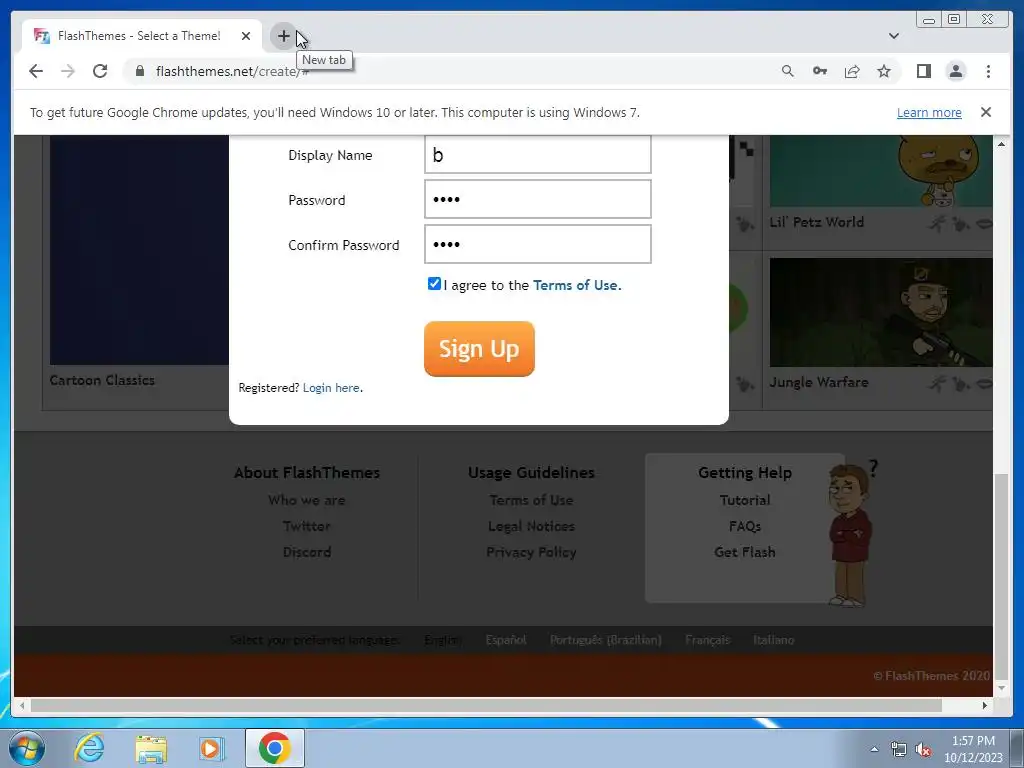The image size is (1024, 768).
Task: Click the horizontal page scrollbar
Action: pyautogui.click(x=486, y=705)
